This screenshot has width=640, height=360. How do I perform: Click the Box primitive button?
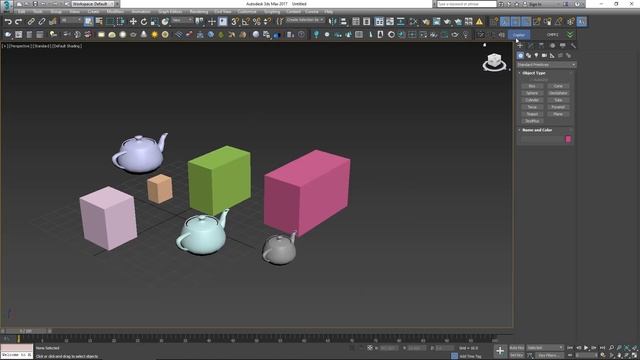coord(532,86)
